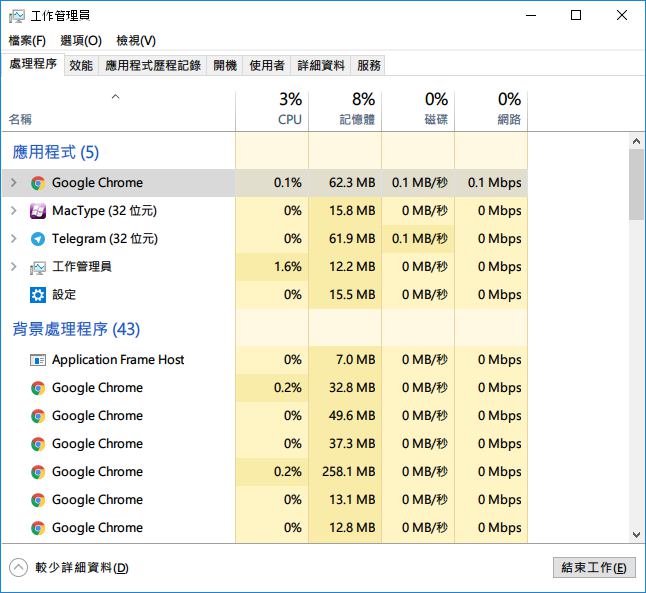The width and height of the screenshot is (646, 593).
Task: Click the MacType app icon
Action: [38, 211]
